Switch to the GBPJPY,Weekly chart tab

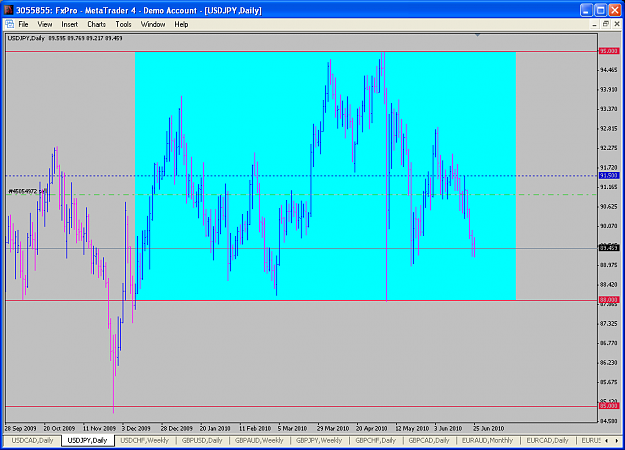pyautogui.click(x=319, y=440)
